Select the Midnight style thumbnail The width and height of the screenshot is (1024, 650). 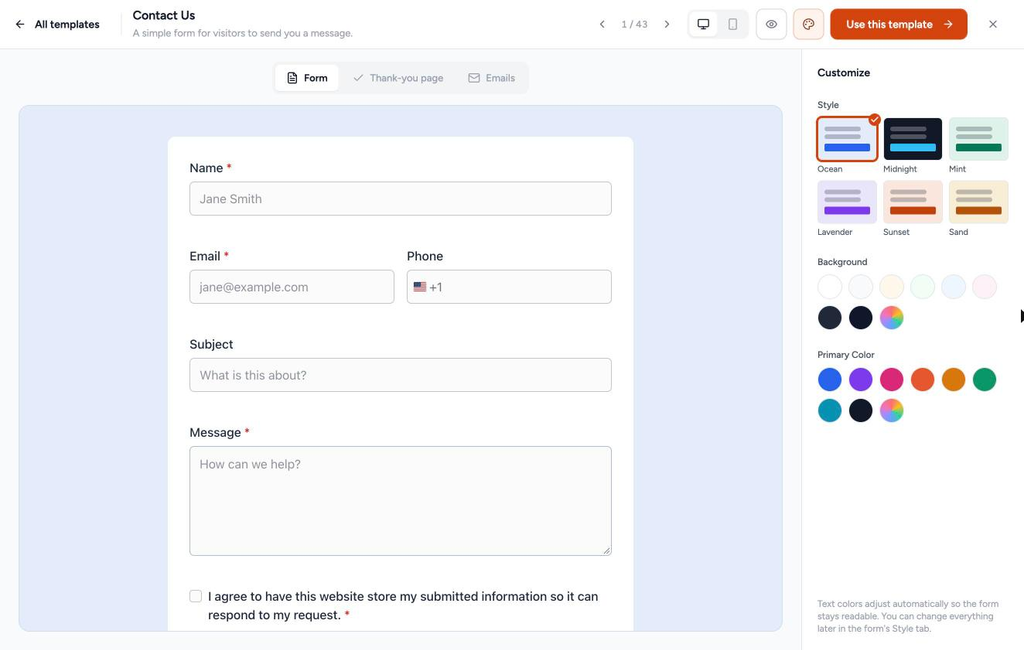pyautogui.click(x=913, y=139)
